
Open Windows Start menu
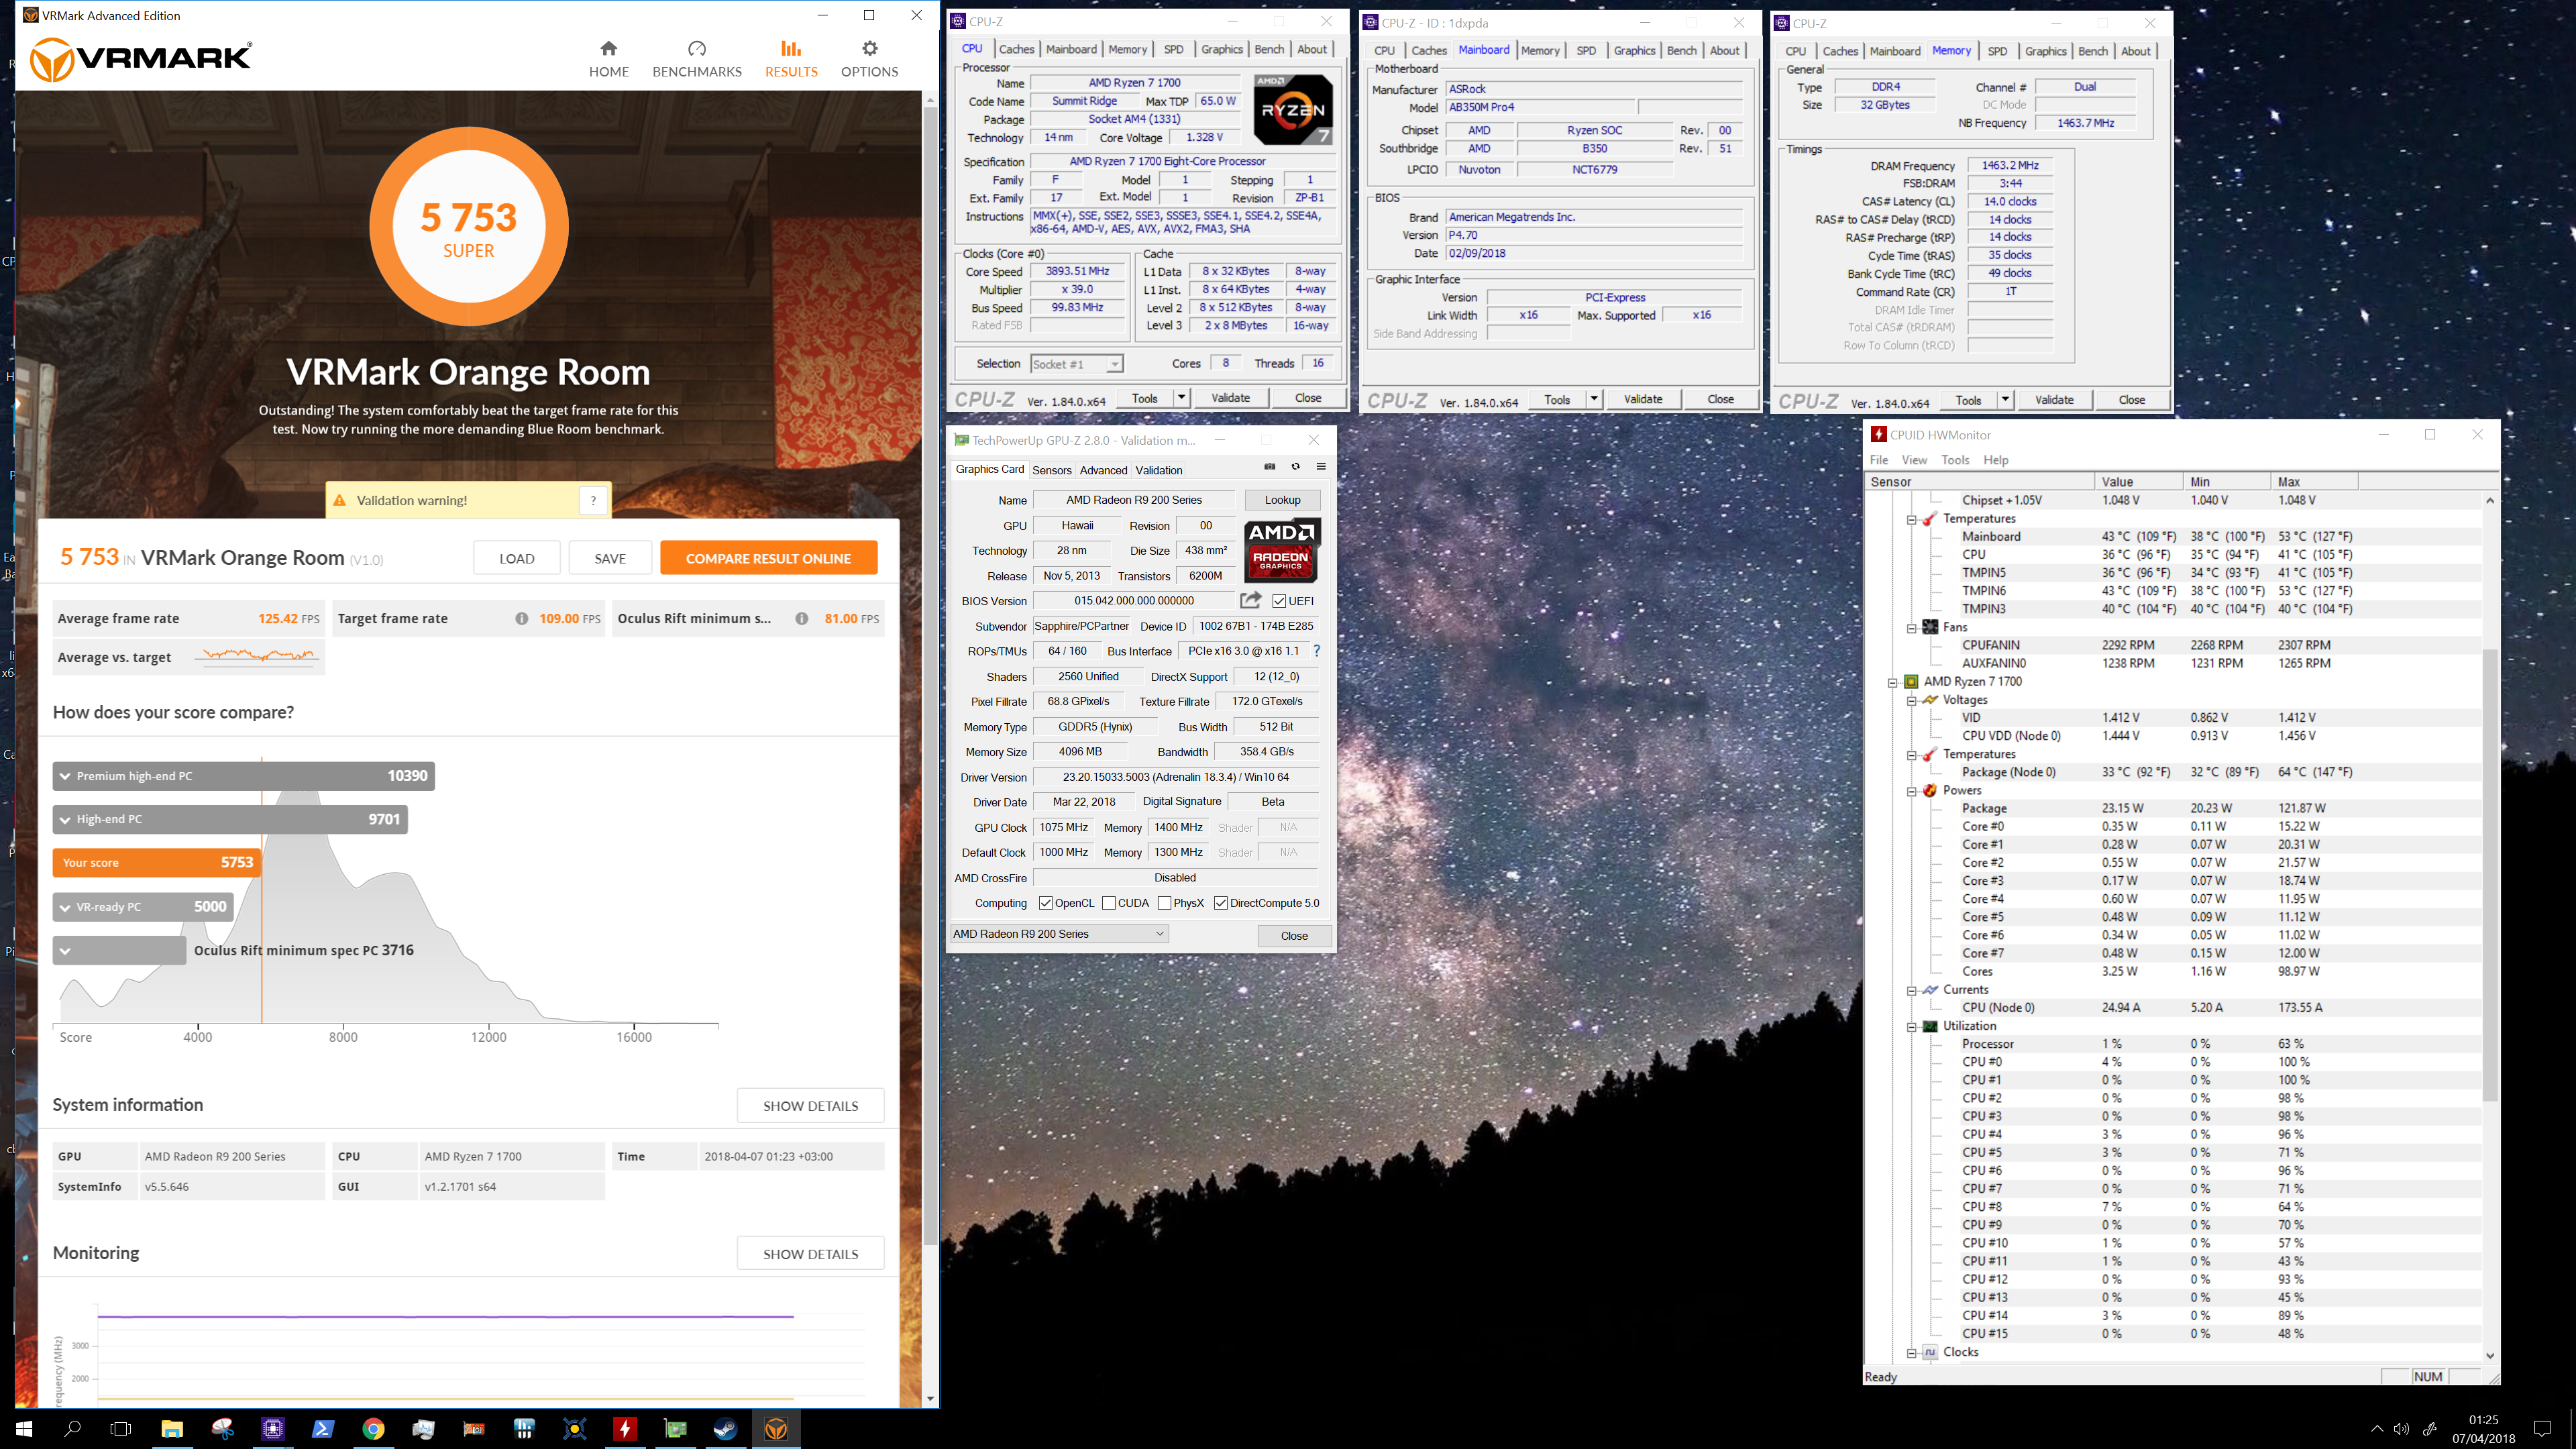pyautogui.click(x=24, y=1428)
